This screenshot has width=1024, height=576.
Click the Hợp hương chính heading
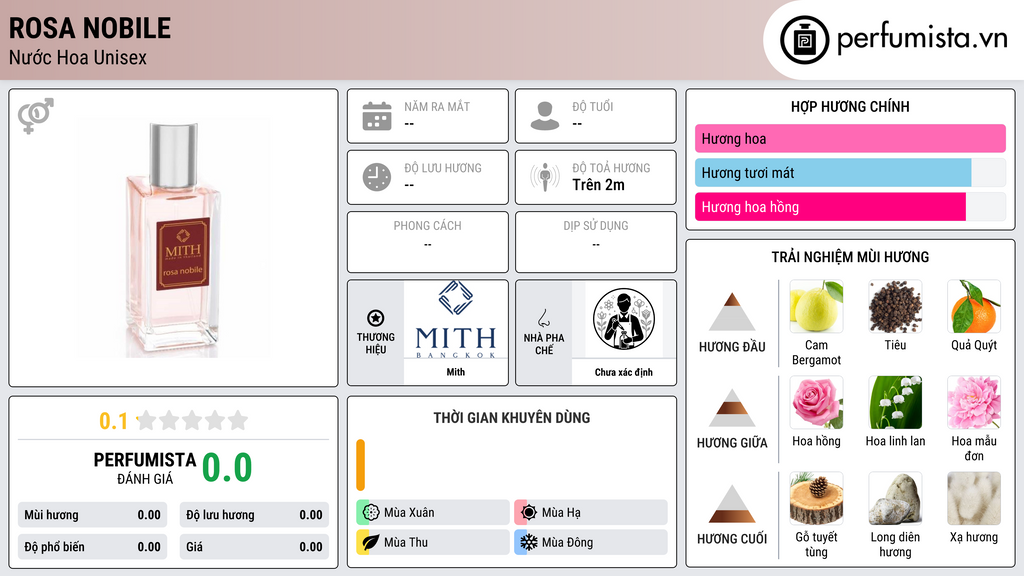coord(850,106)
